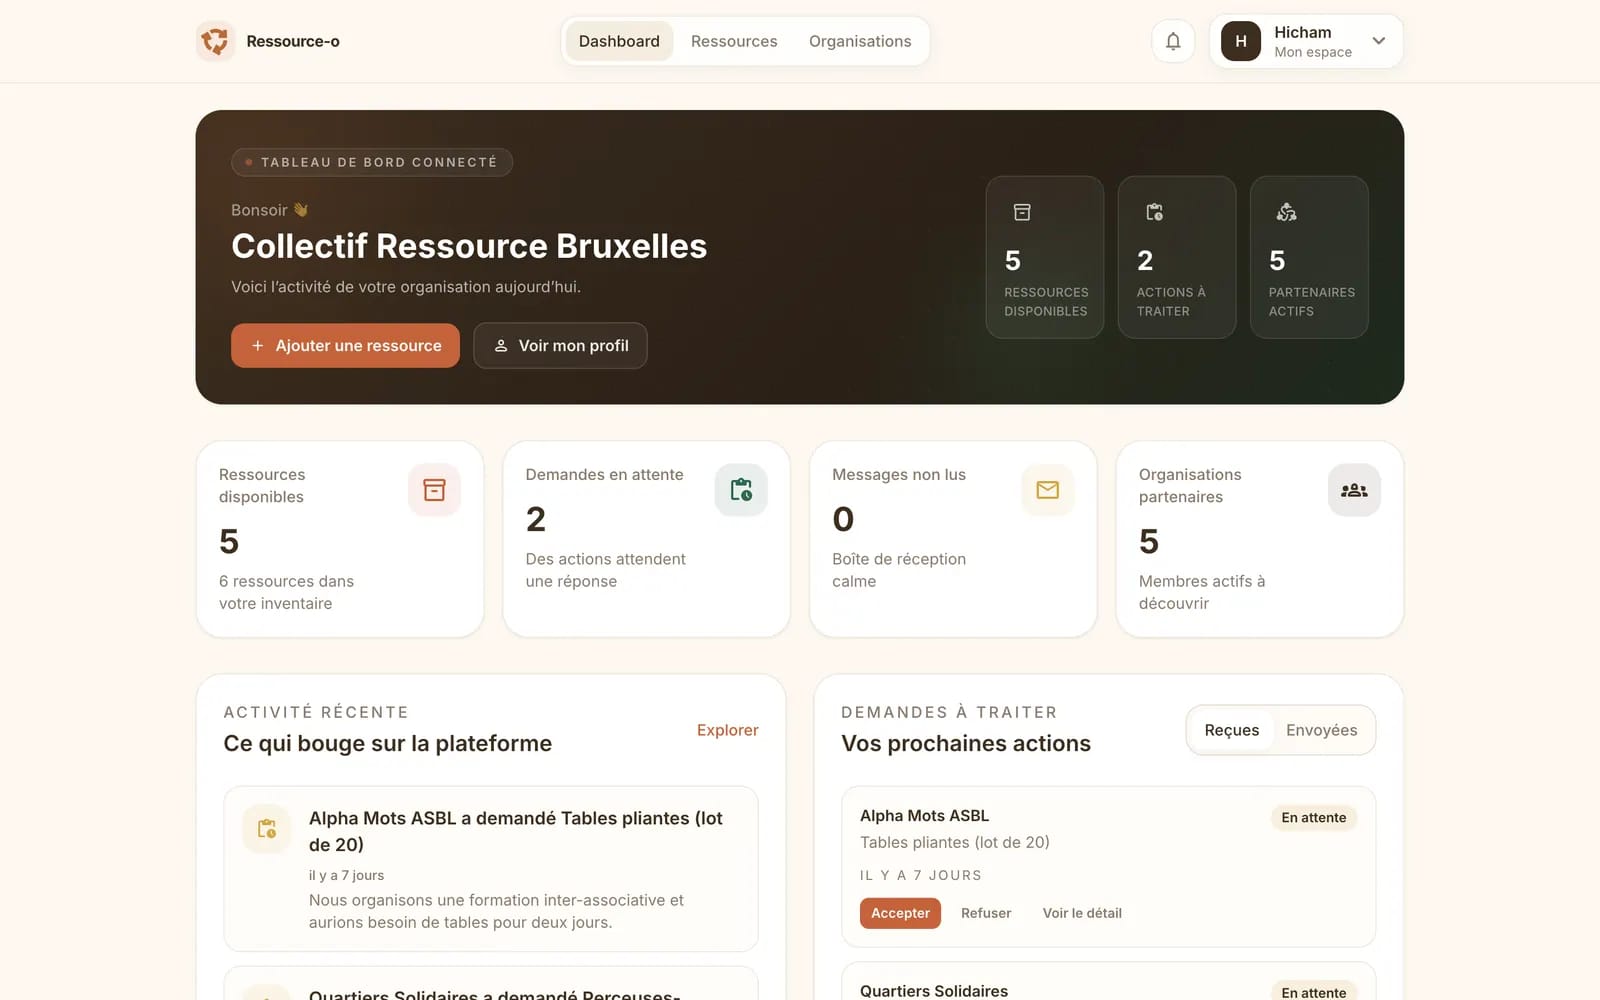
Task: Click the group icon on Organisations partenaires card
Action: click(1354, 490)
